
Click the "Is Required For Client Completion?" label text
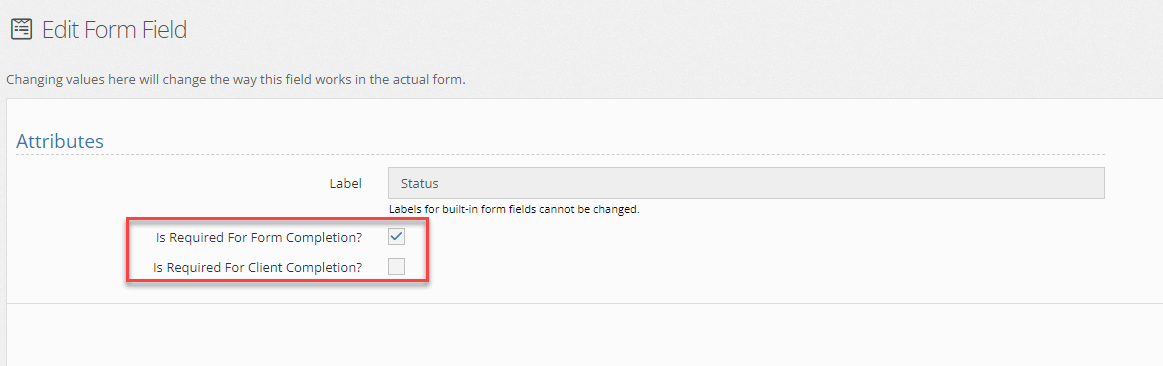click(258, 267)
